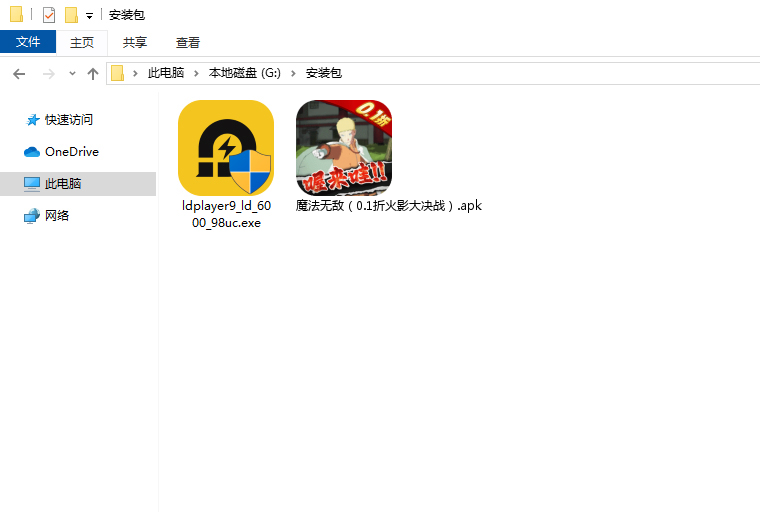Click the back navigation arrow
This screenshot has width=760, height=512.
(19, 74)
